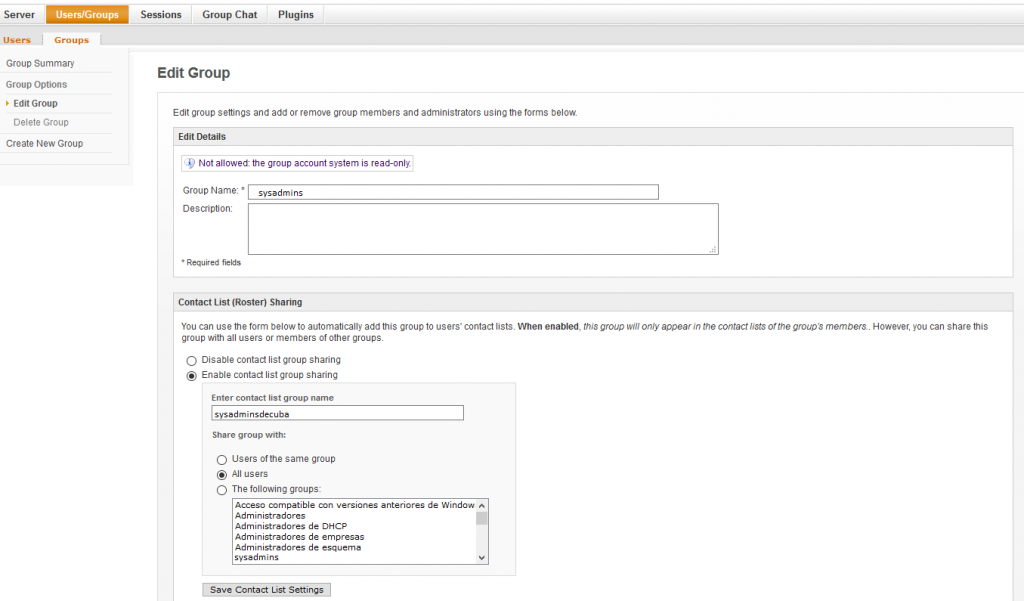Screen dimensions: 1024x601
Task: Select Enable contact list group sharing
Action: (191, 376)
